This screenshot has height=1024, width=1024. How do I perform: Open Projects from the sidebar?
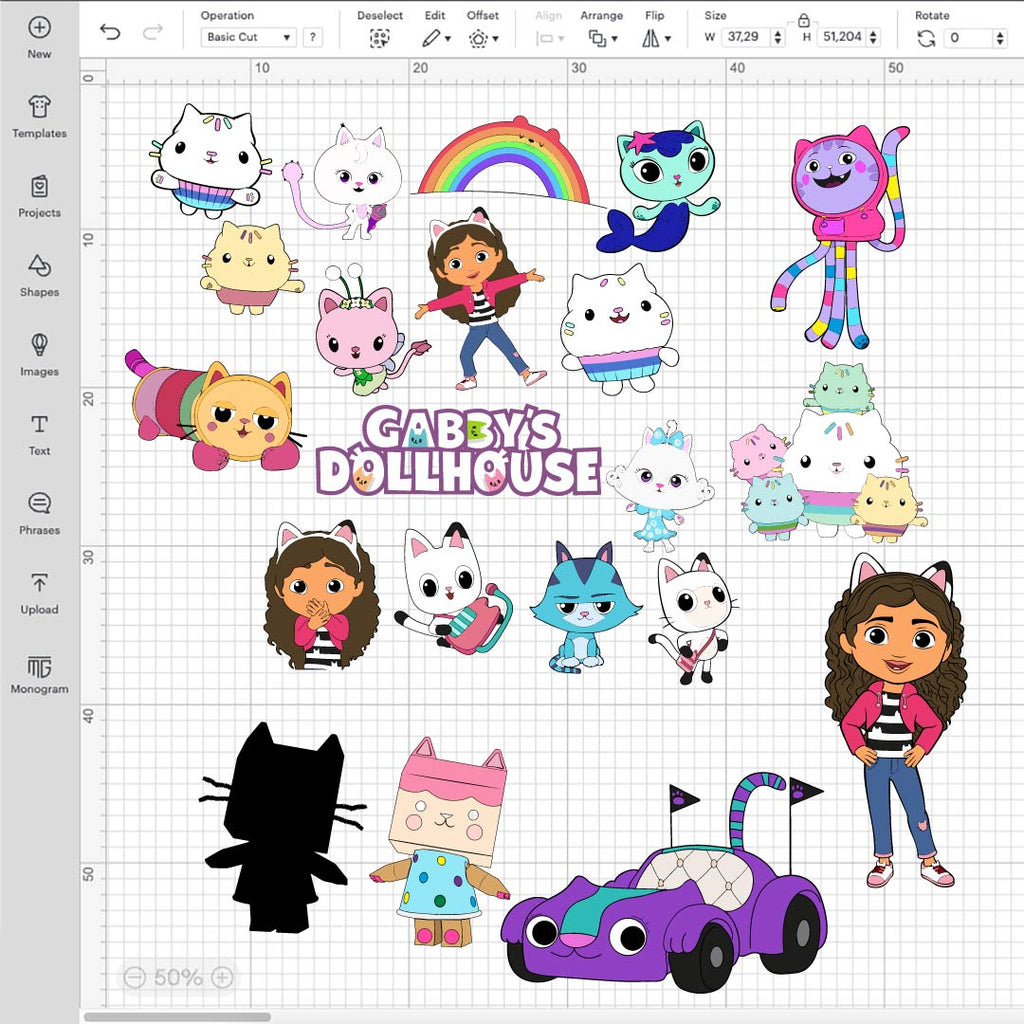coord(39,196)
